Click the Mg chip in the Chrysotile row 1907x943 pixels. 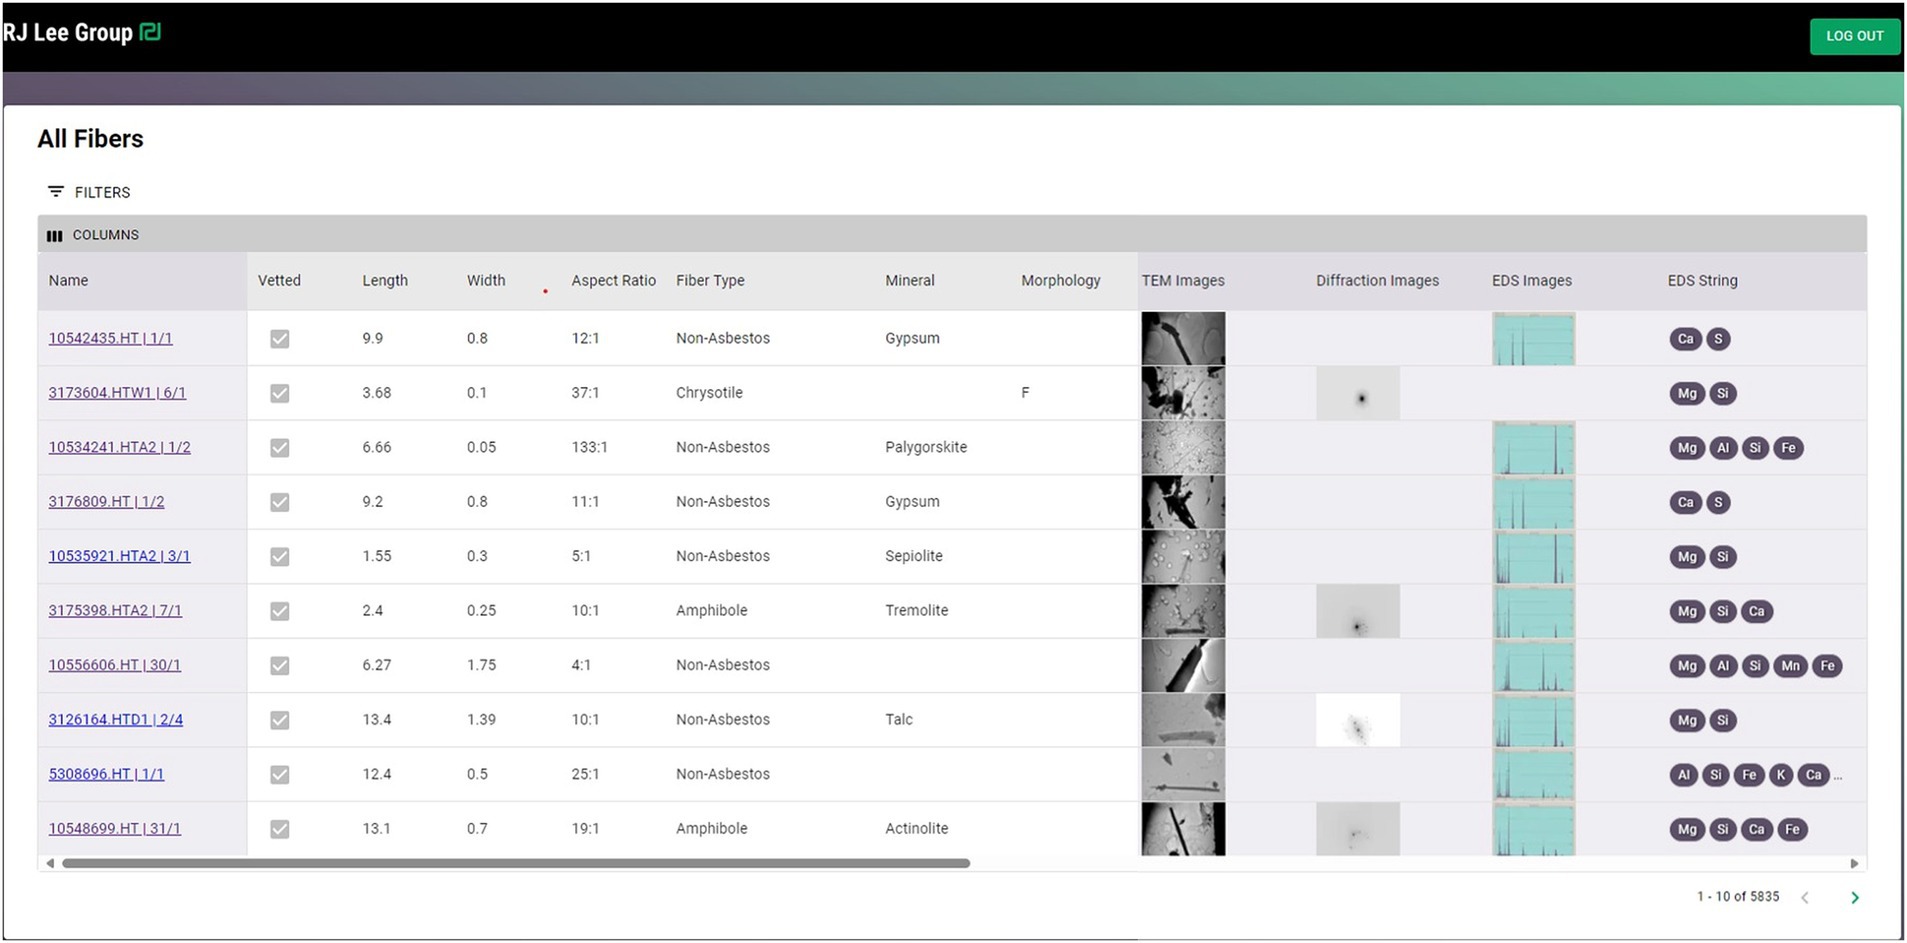pos(1687,393)
